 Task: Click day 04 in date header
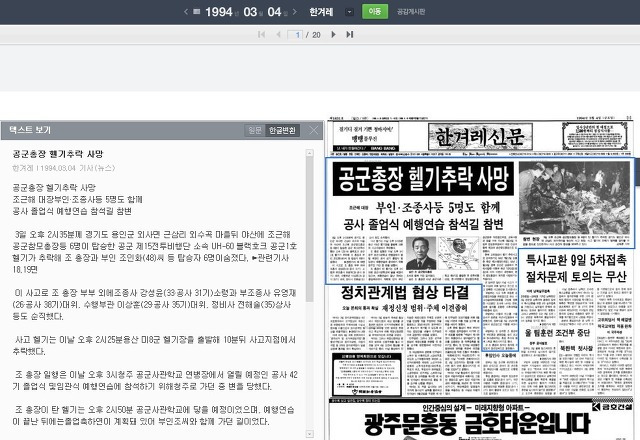click(274, 12)
